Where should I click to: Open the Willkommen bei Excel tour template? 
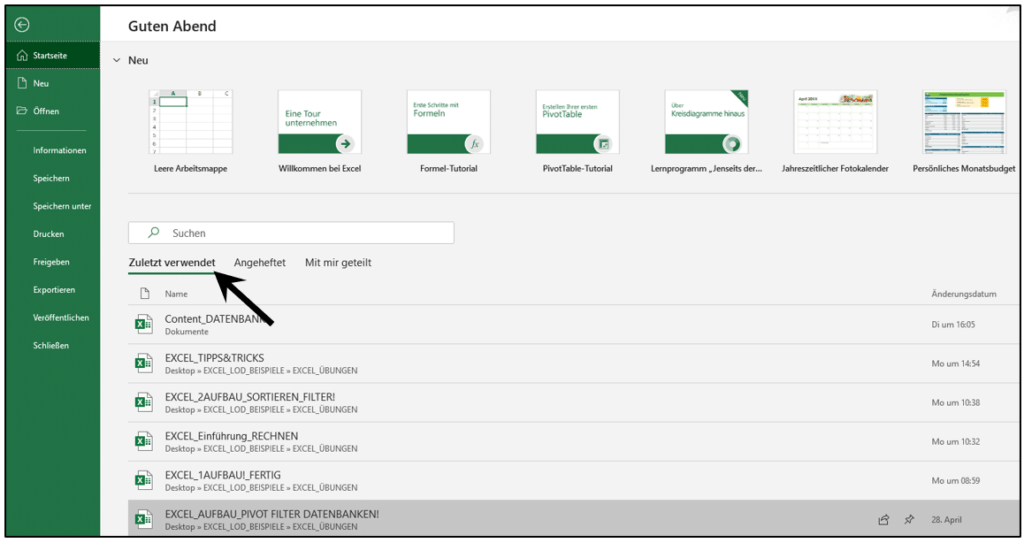coord(319,131)
